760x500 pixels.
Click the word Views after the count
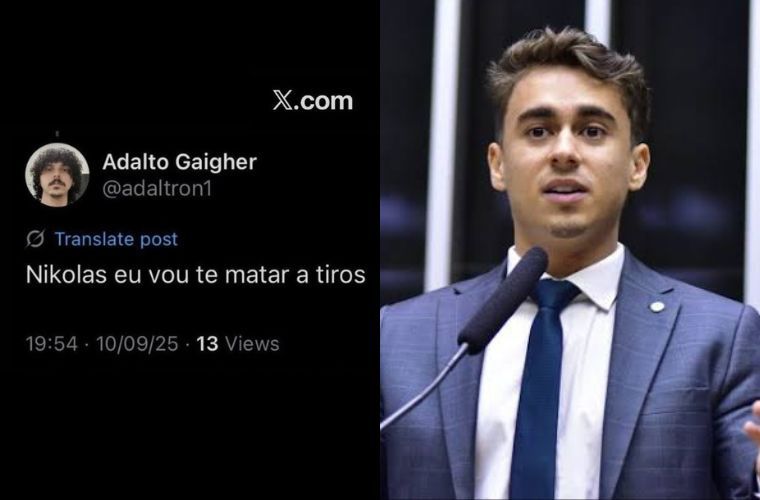coord(252,344)
